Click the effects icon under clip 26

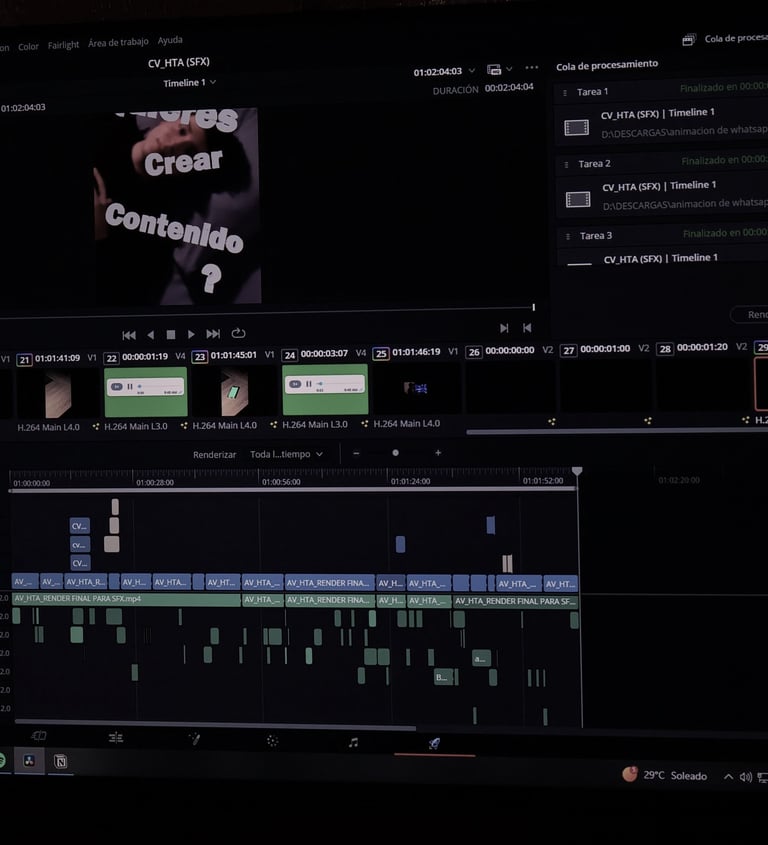[551, 422]
